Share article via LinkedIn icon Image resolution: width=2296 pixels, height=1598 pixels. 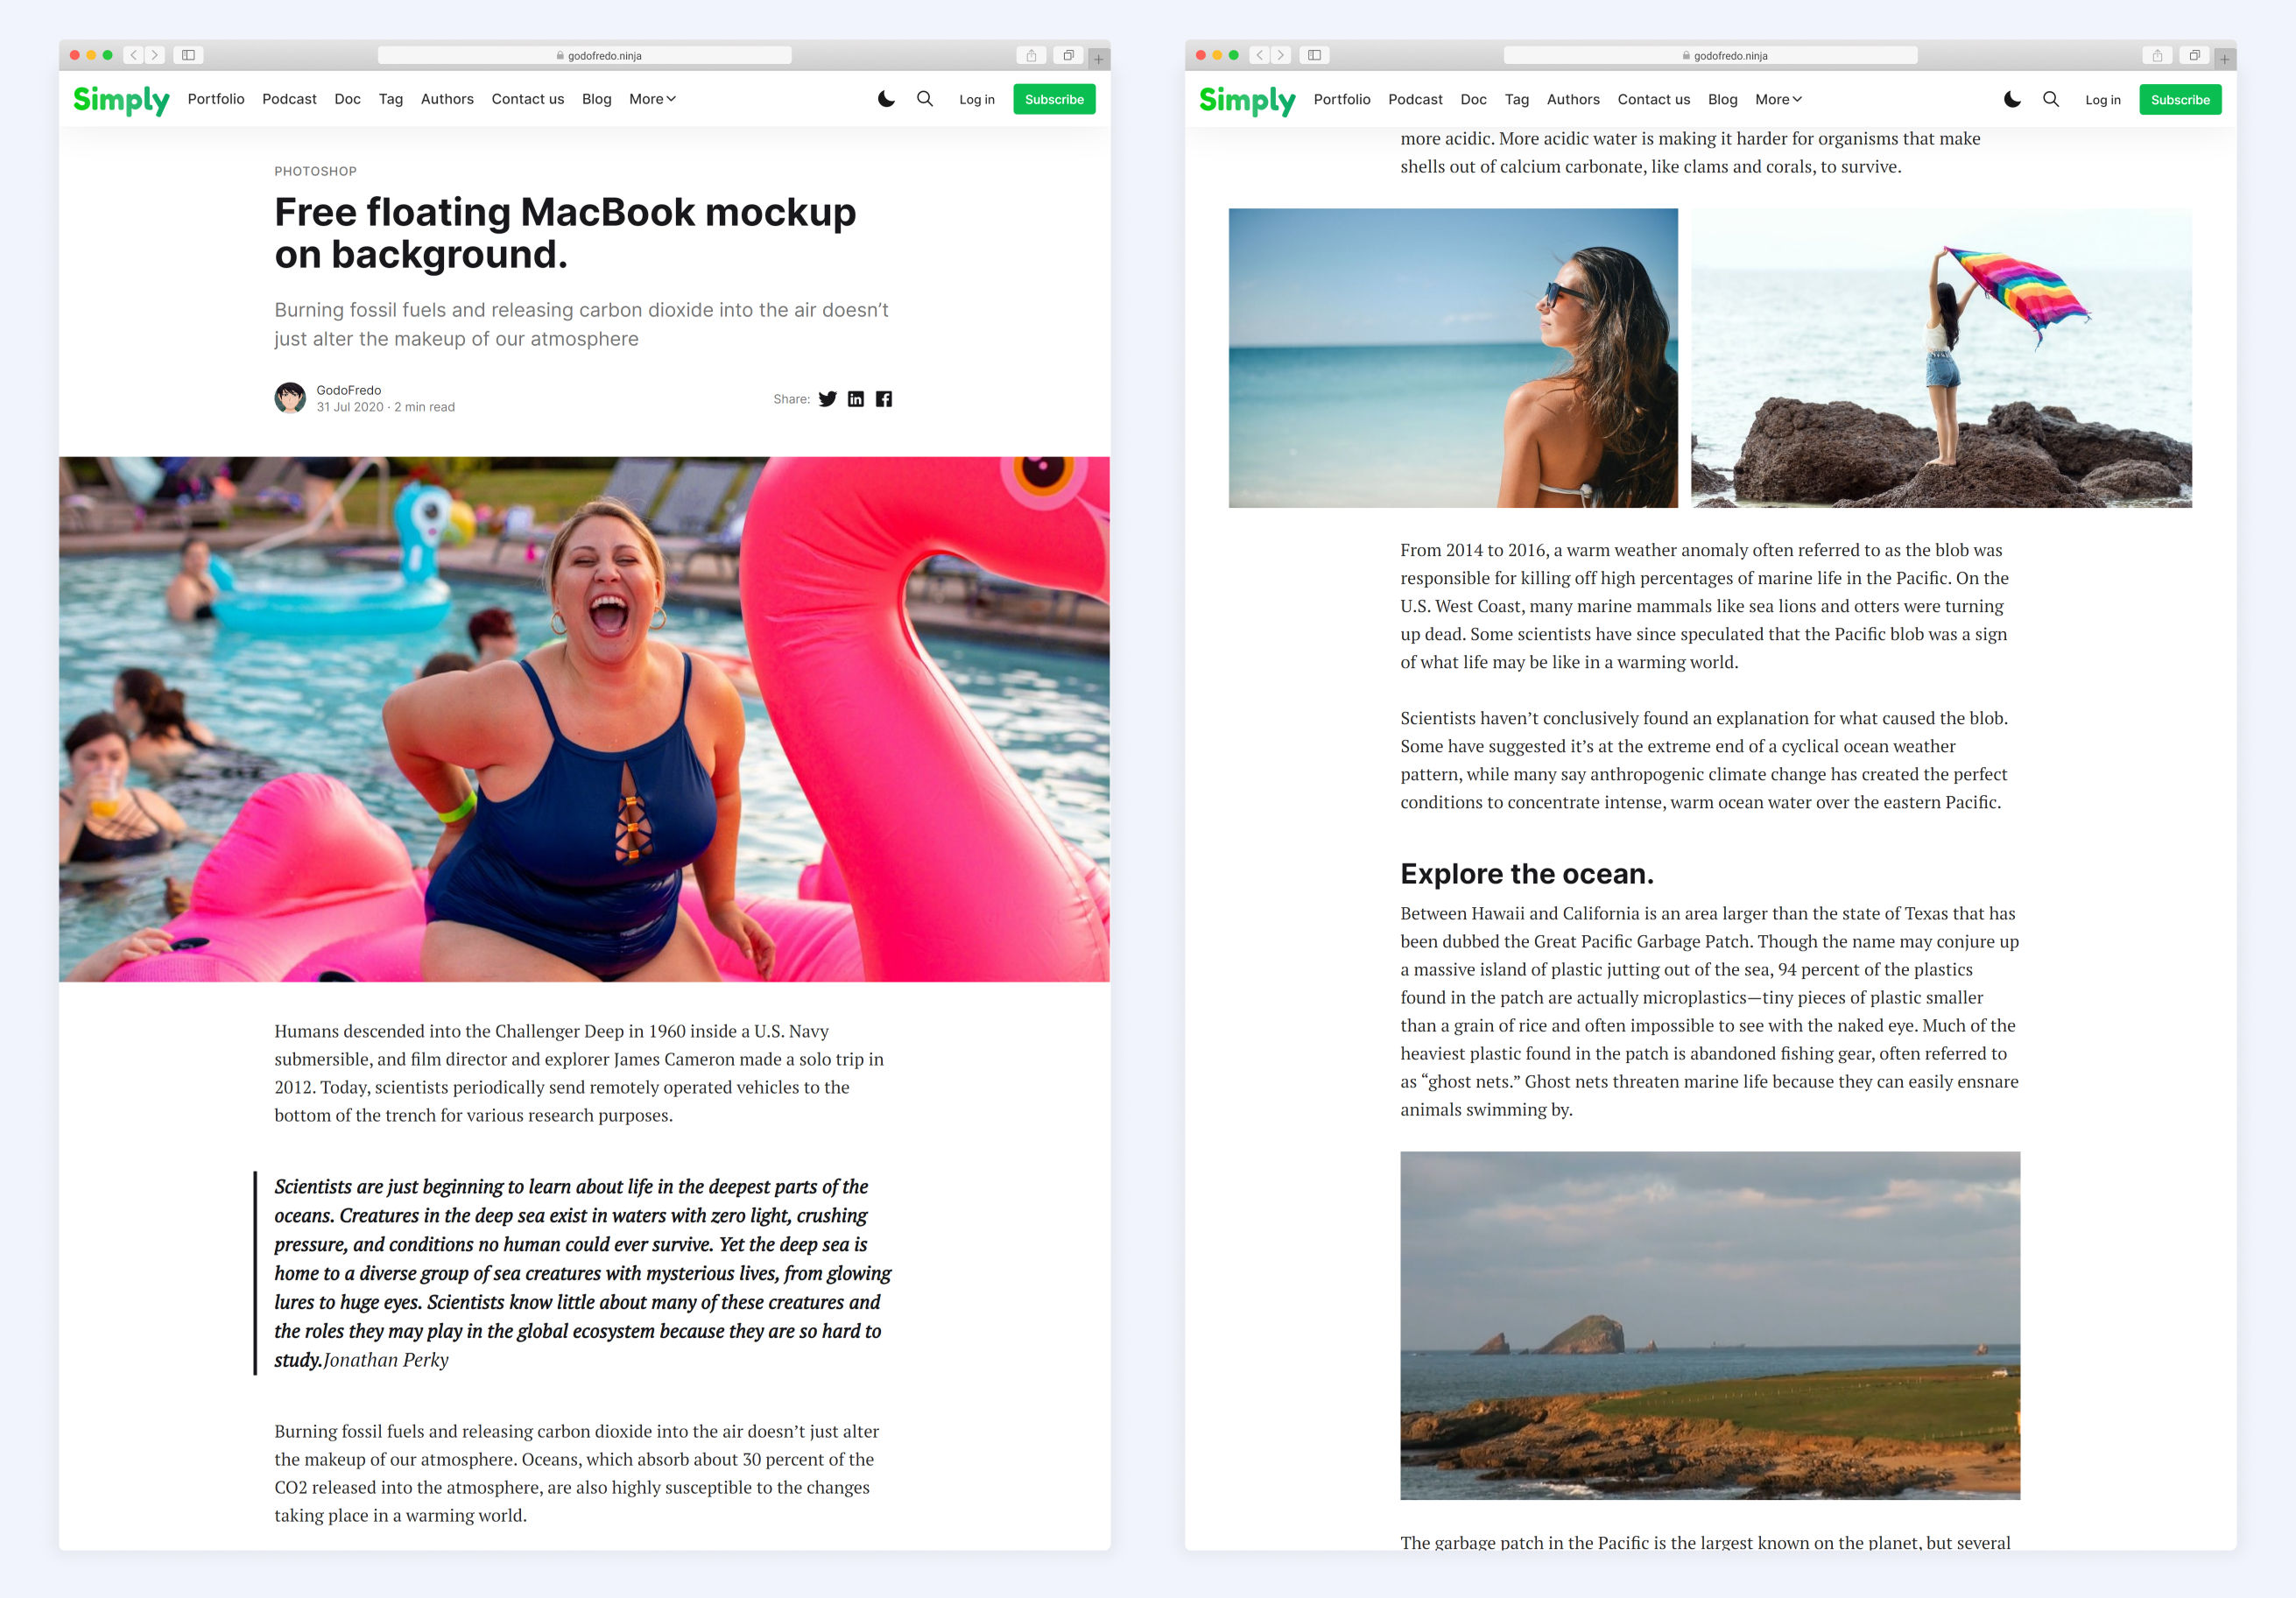pyautogui.click(x=855, y=399)
